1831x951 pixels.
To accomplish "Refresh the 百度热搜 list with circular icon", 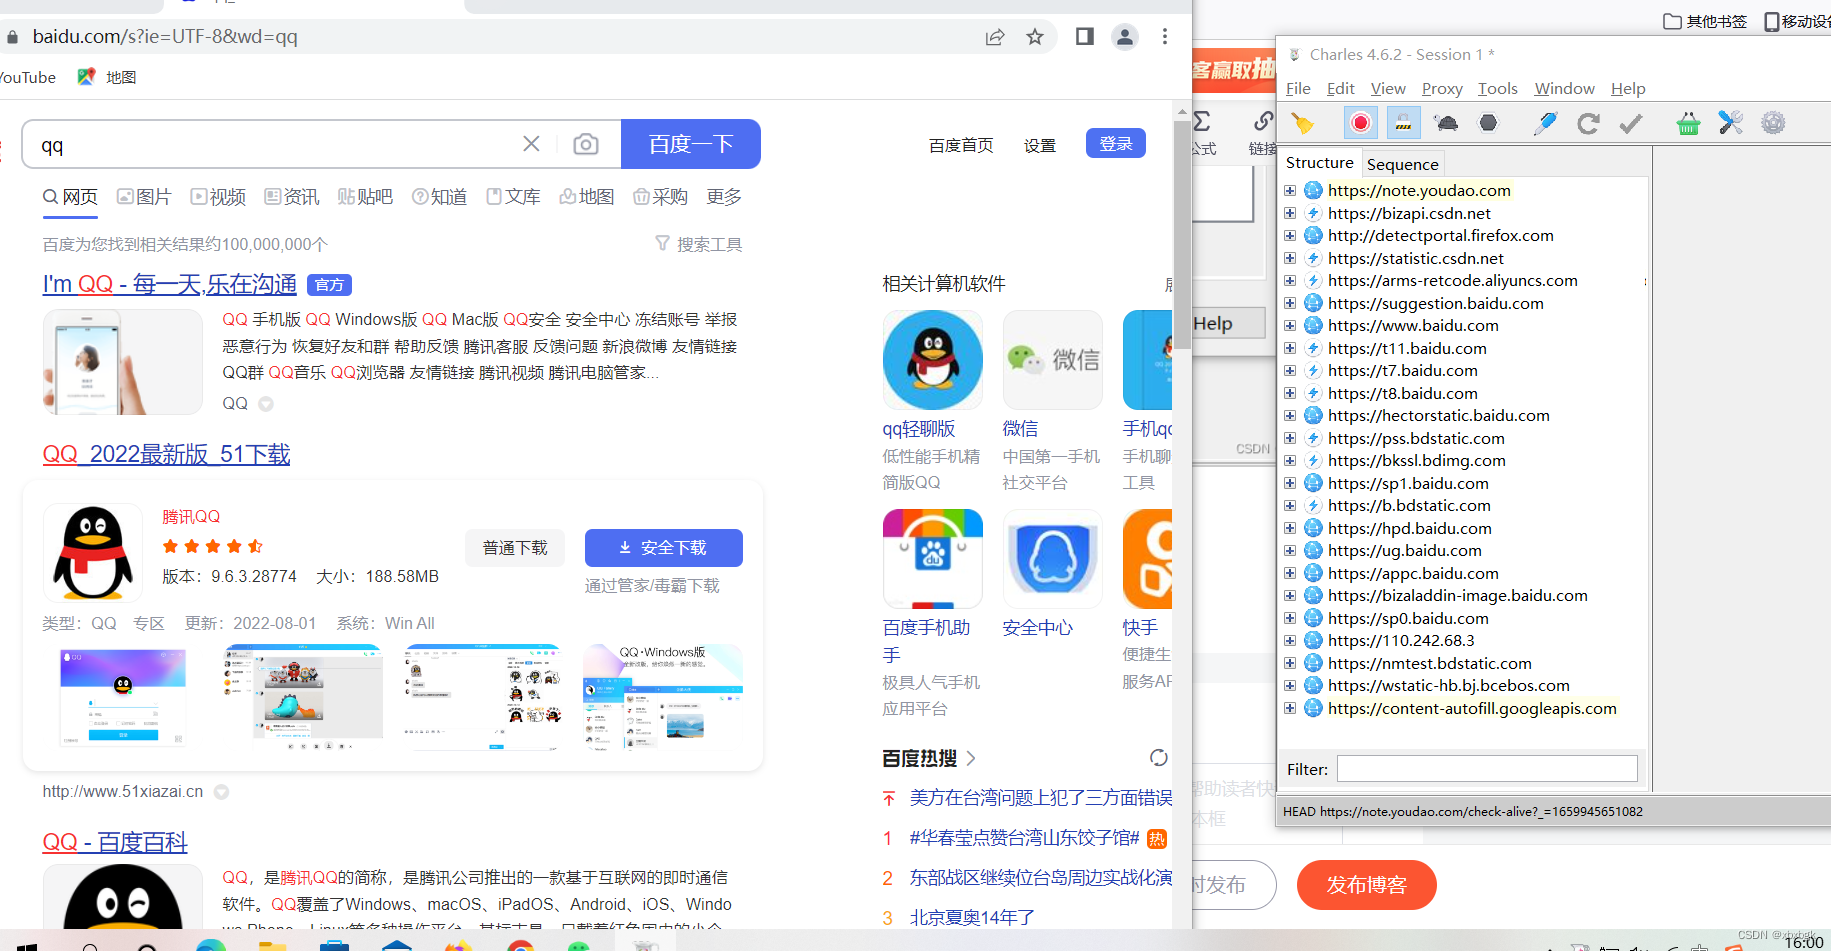I will pos(1159,758).
